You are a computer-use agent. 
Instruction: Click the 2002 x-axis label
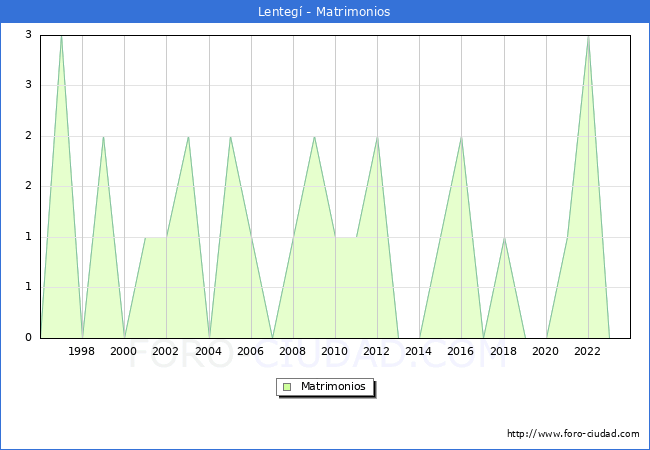coord(165,351)
